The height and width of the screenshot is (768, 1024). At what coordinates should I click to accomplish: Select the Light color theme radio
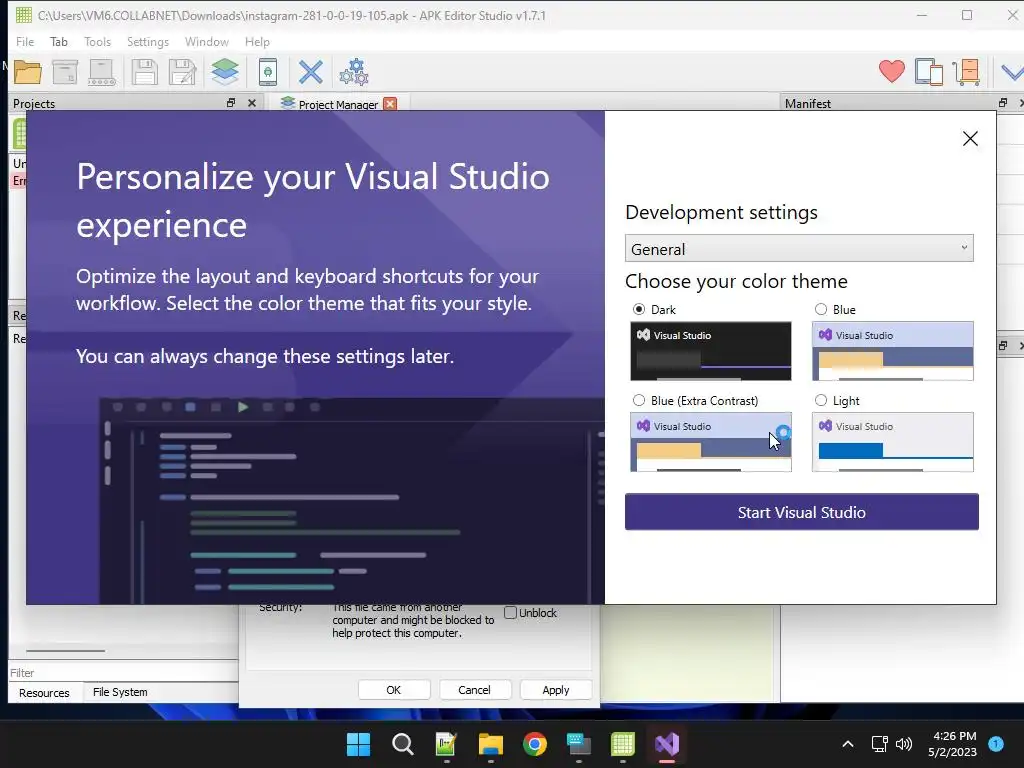(821, 400)
